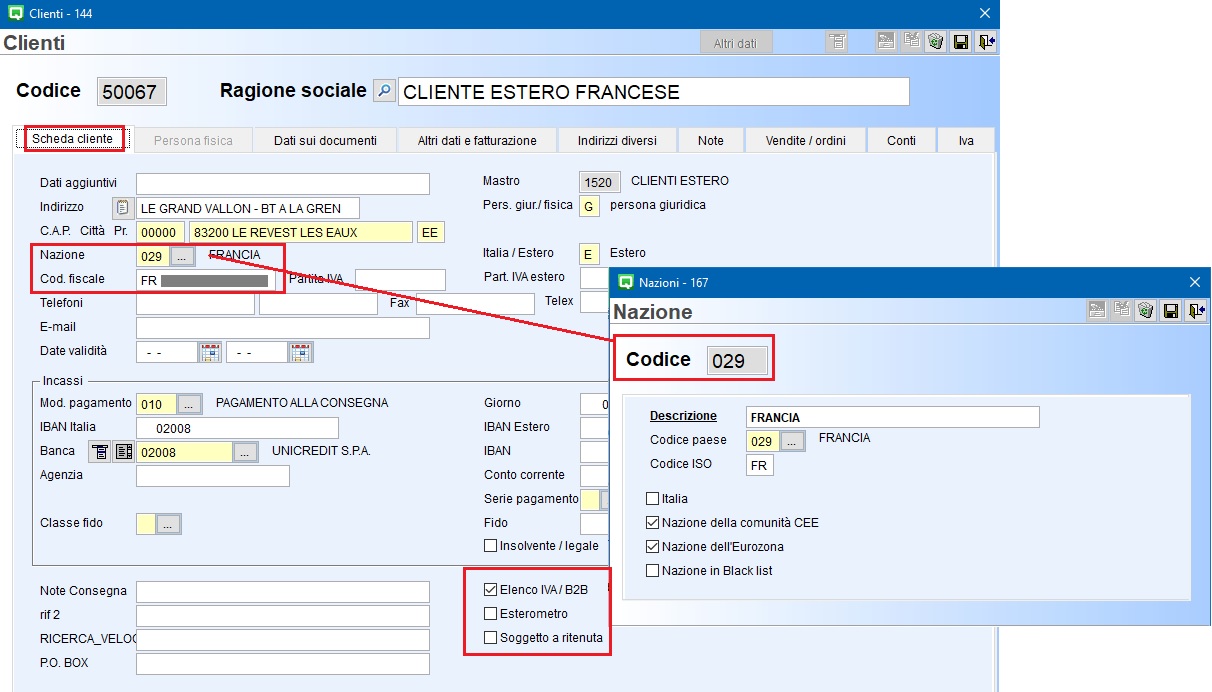The image size is (1212, 692).
Task: Click into the Ragione sociale name field
Action: coord(654,92)
